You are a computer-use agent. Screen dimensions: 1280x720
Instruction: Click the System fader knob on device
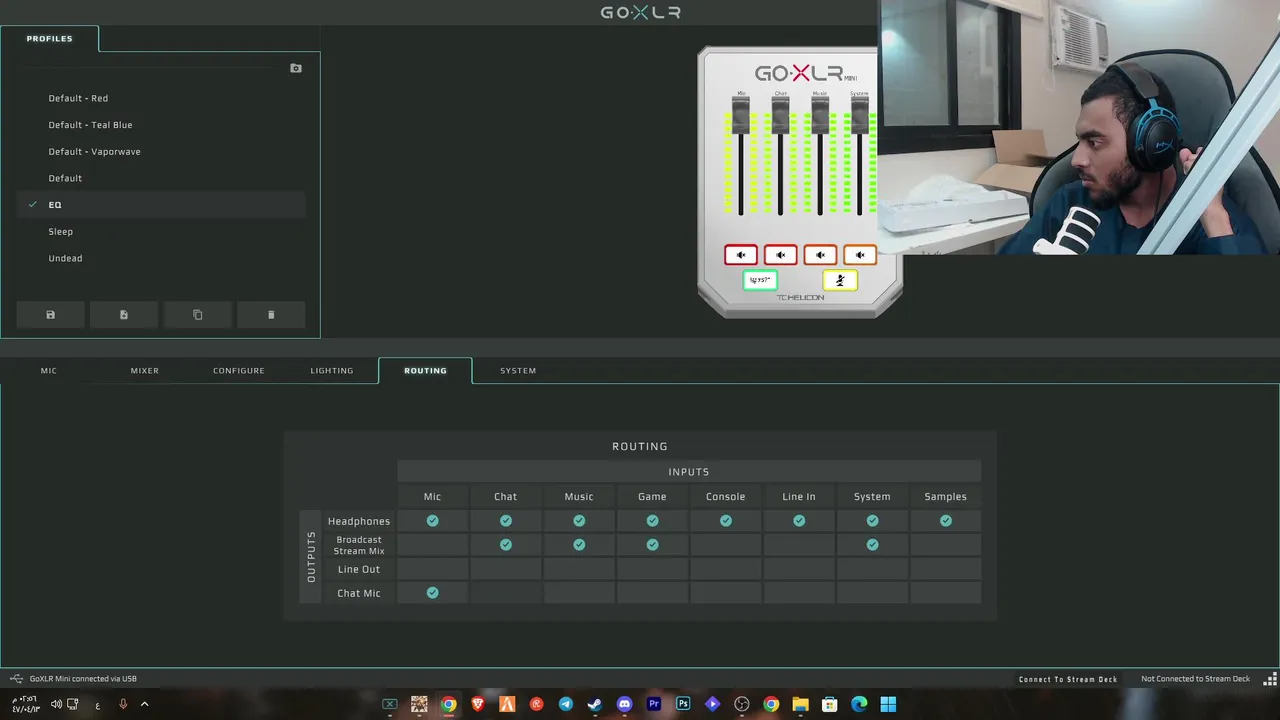[x=859, y=115]
